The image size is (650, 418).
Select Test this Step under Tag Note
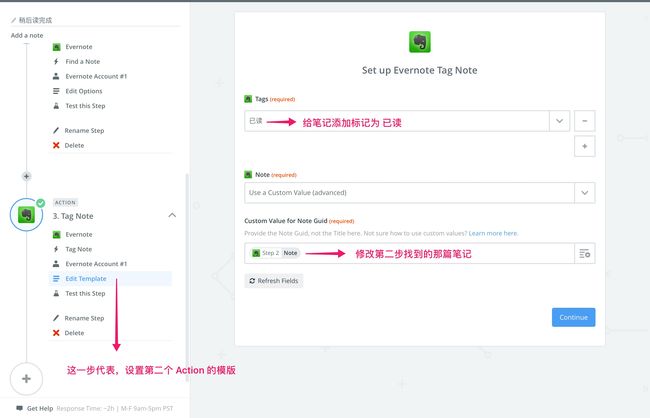[85, 294]
